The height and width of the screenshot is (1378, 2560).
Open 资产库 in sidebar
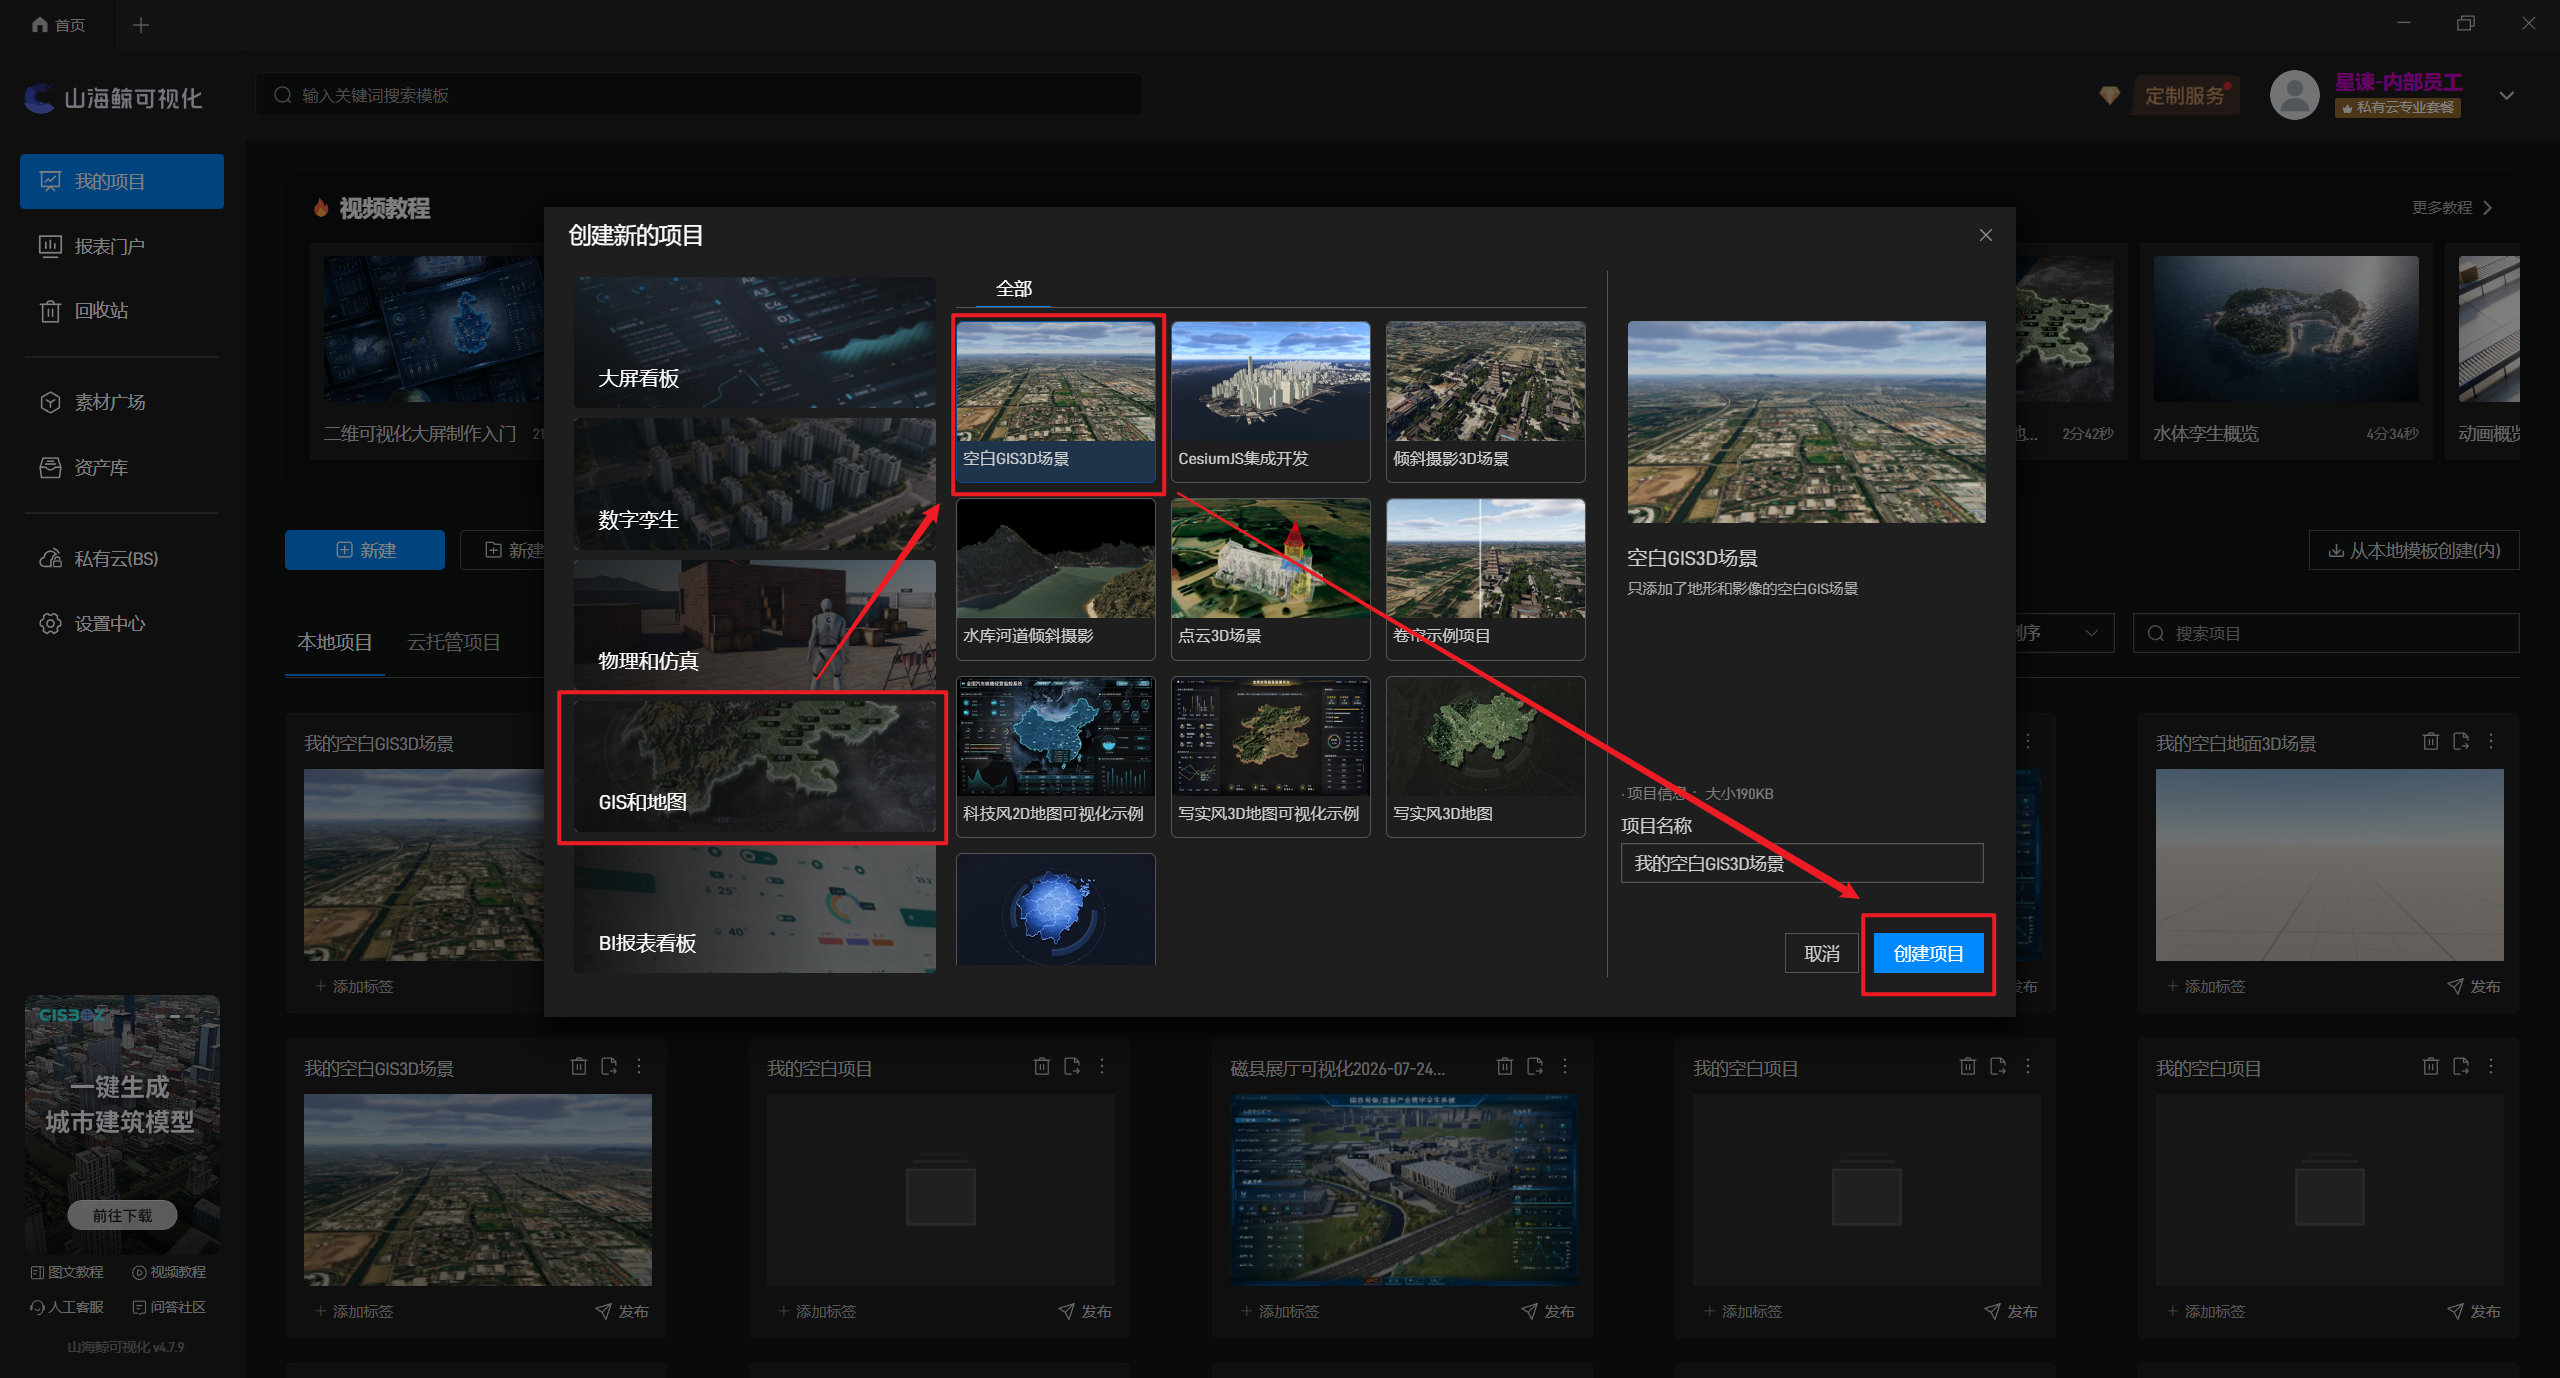tap(122, 467)
